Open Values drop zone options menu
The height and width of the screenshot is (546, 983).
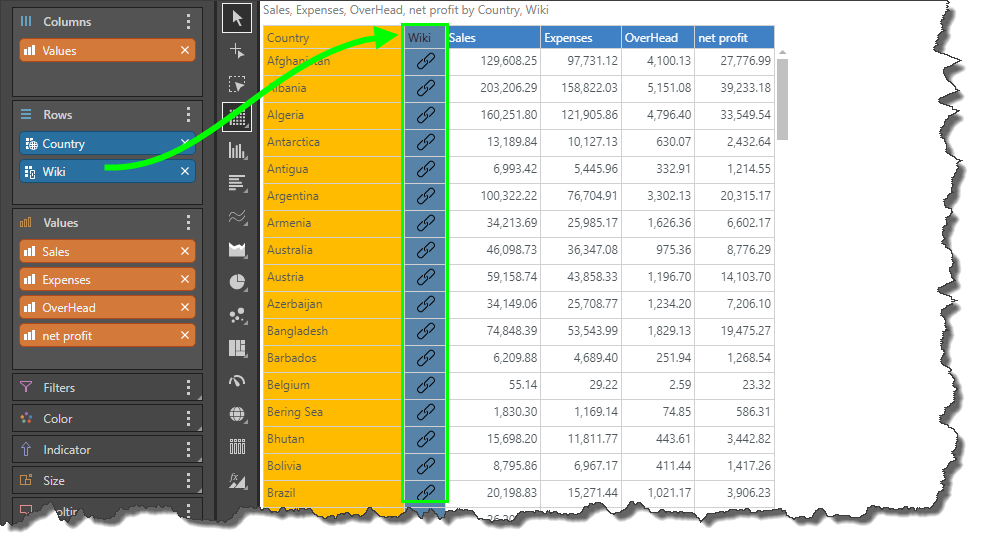pos(188,223)
